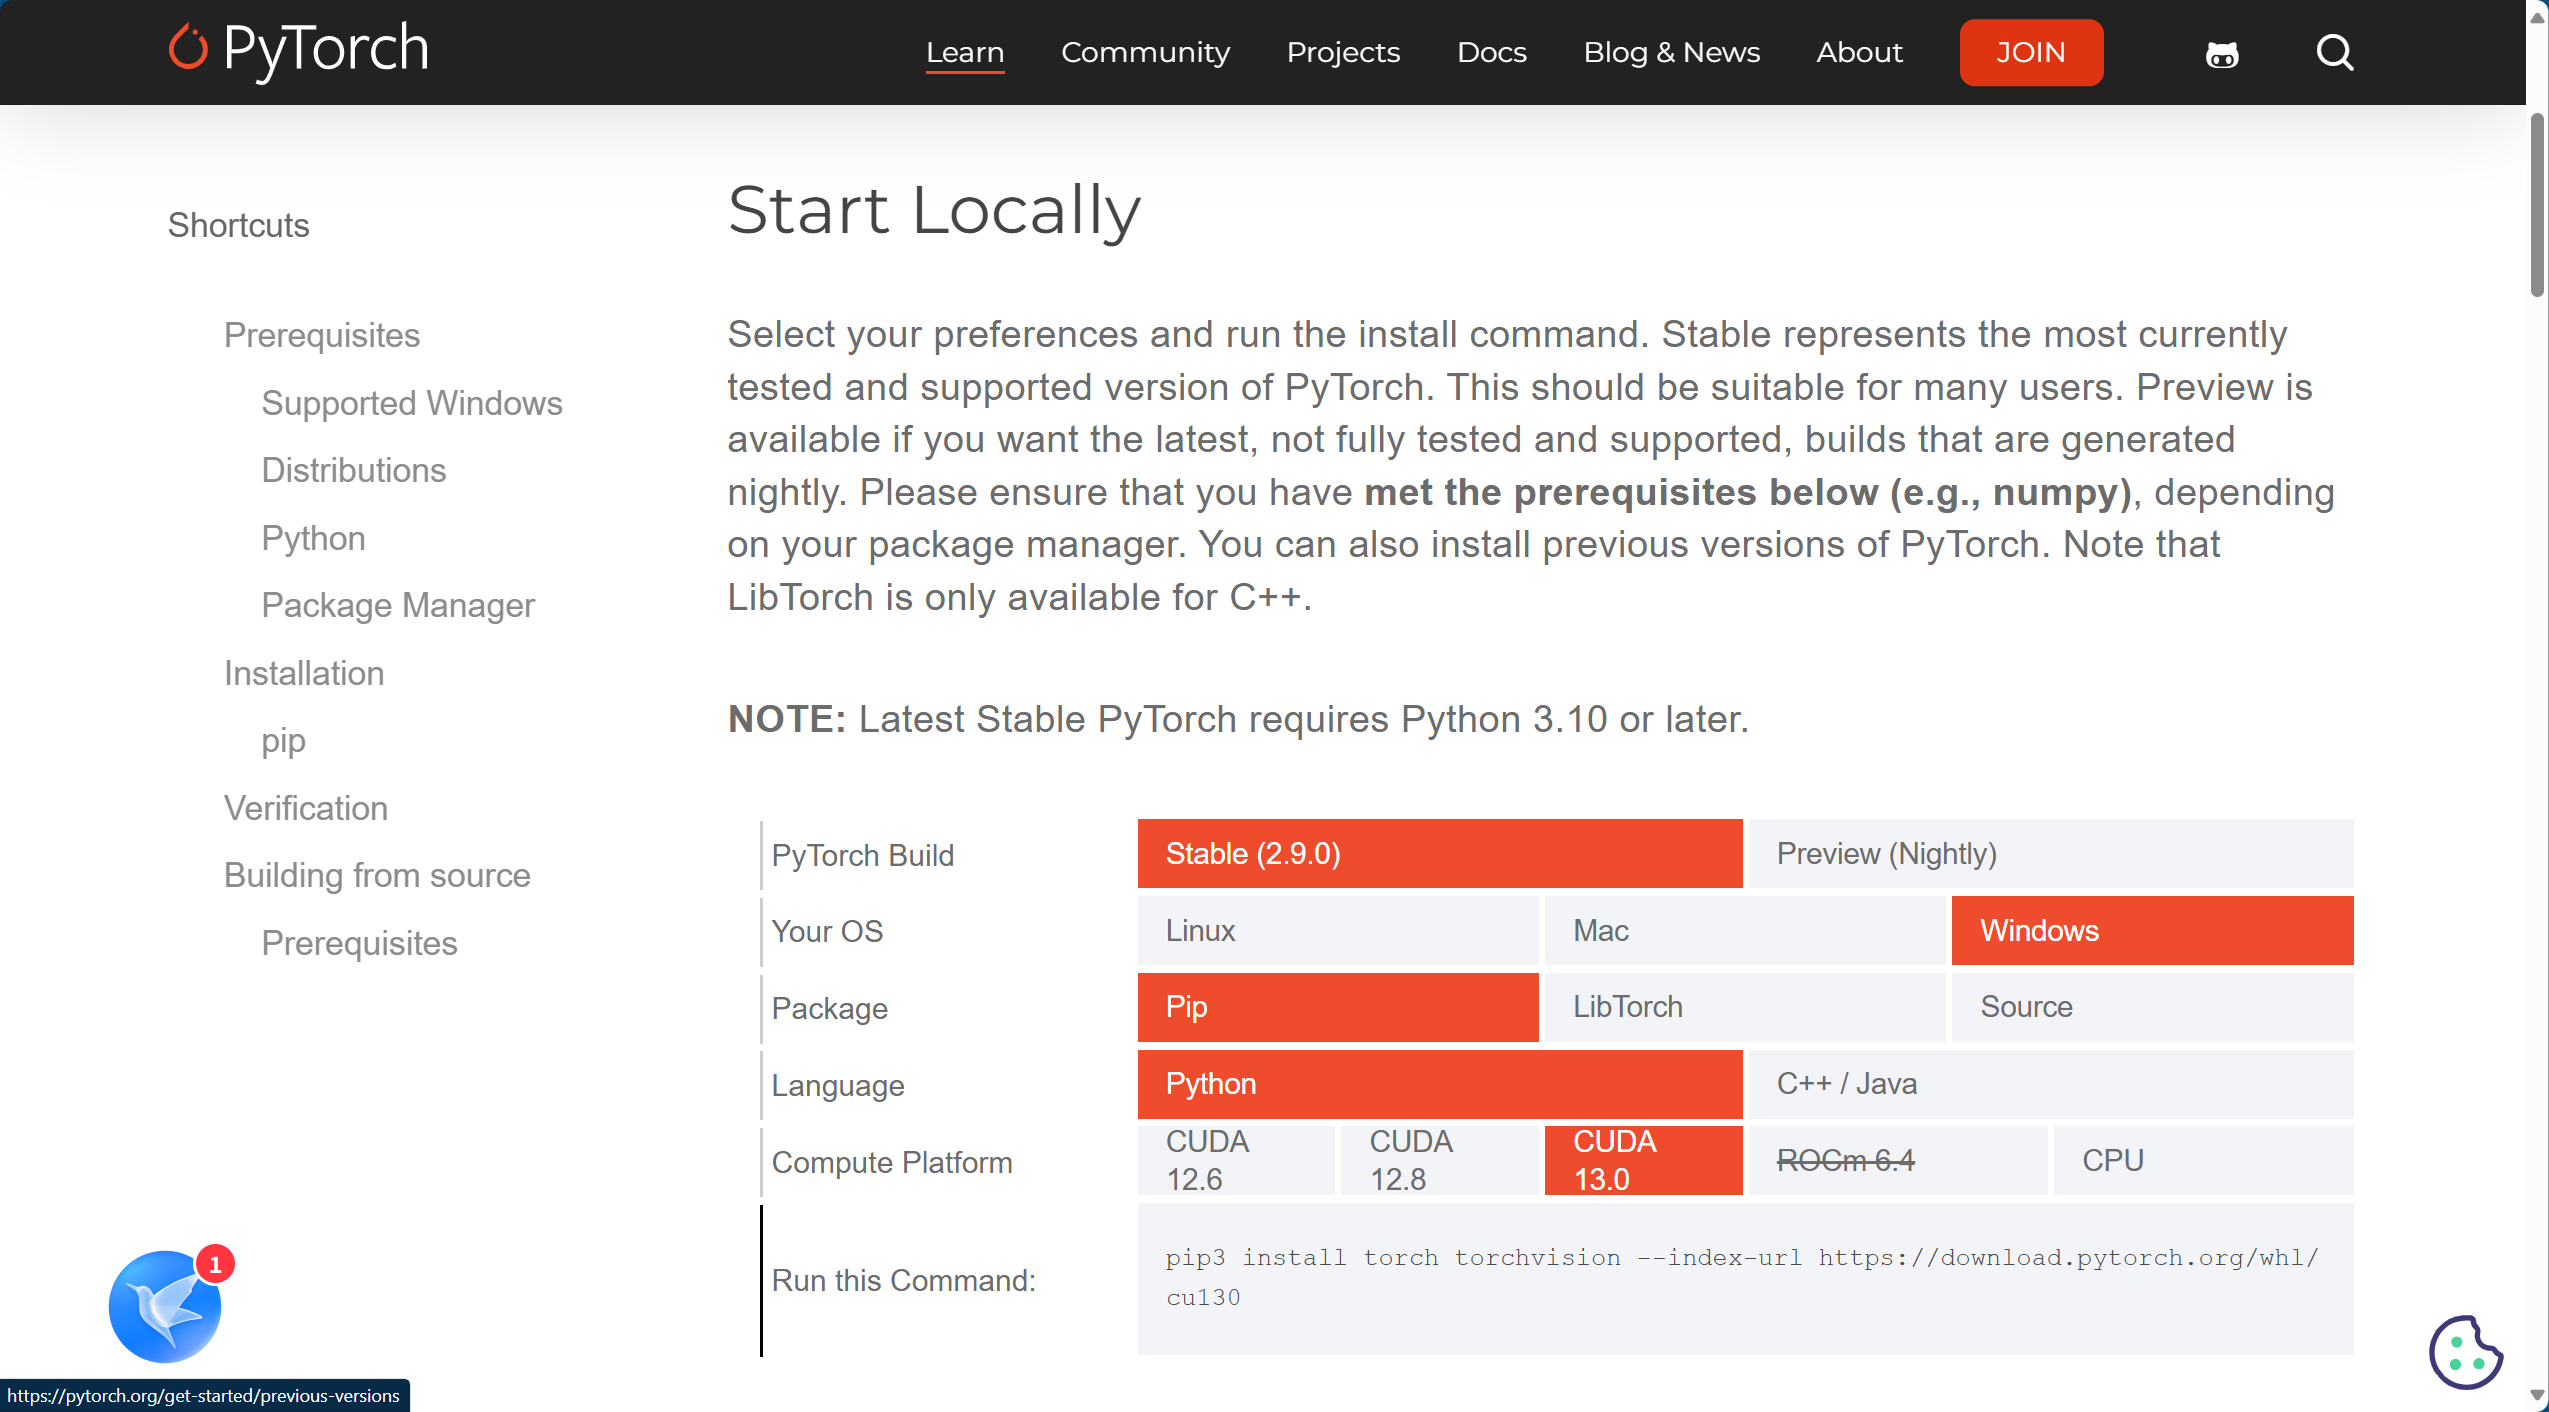
Task: Click the vertical scrollbar thumb
Action: coord(2537,205)
